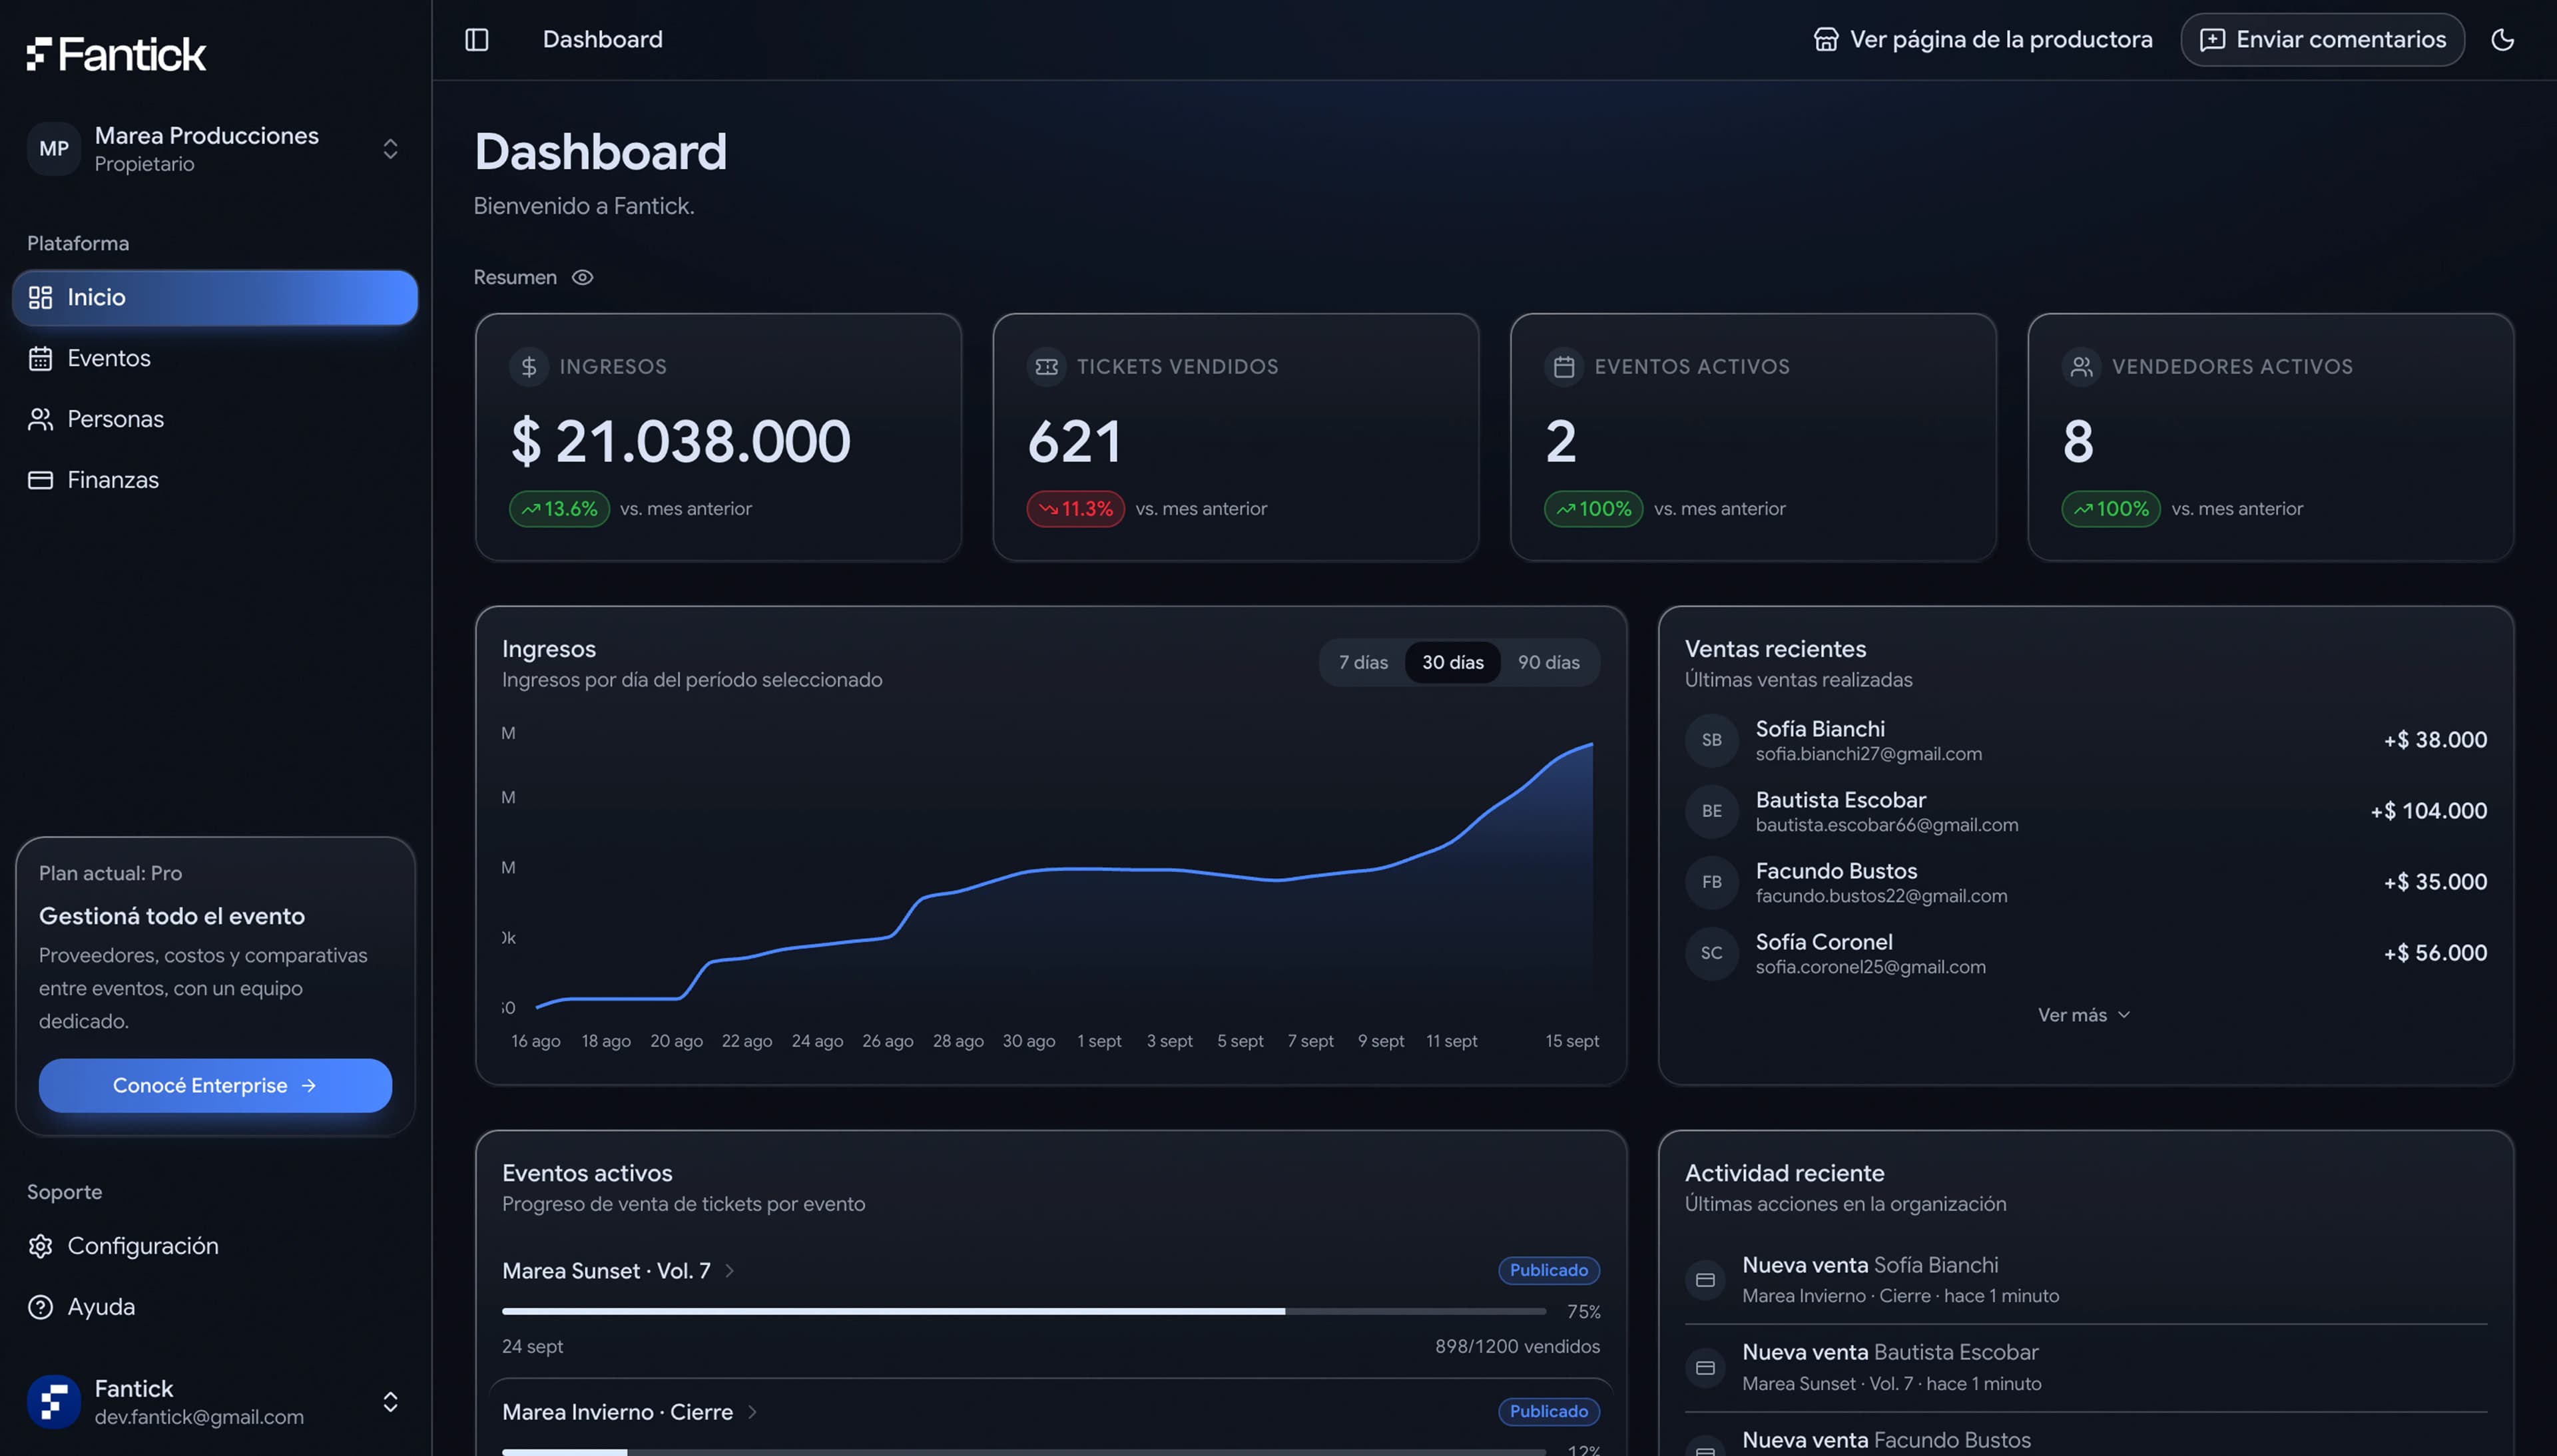
Task: Click the Finanzas card icon in sidebar
Action: pyautogui.click(x=40, y=481)
